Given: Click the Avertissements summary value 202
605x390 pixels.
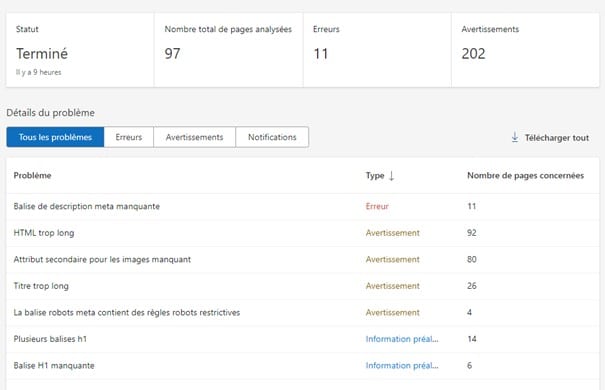Looking at the screenshot, I should (x=473, y=54).
